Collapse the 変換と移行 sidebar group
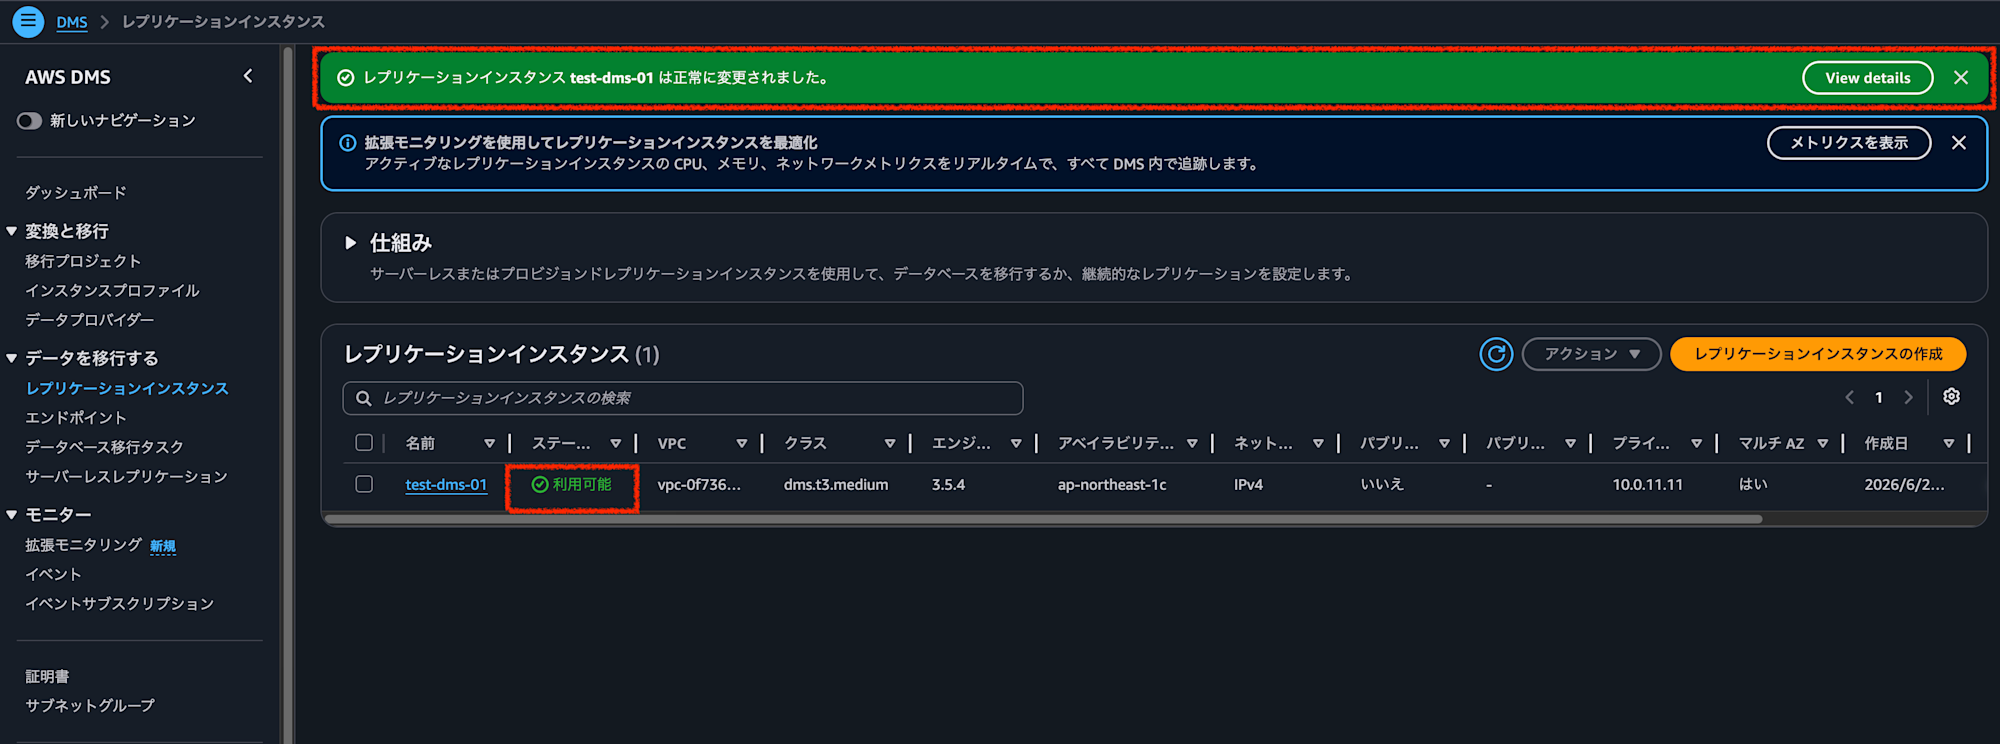This screenshot has width=2000, height=744. tap(12, 231)
